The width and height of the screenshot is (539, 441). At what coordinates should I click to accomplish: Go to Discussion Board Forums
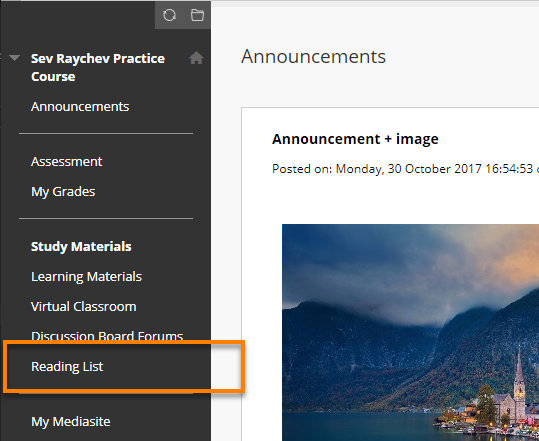coord(107,335)
